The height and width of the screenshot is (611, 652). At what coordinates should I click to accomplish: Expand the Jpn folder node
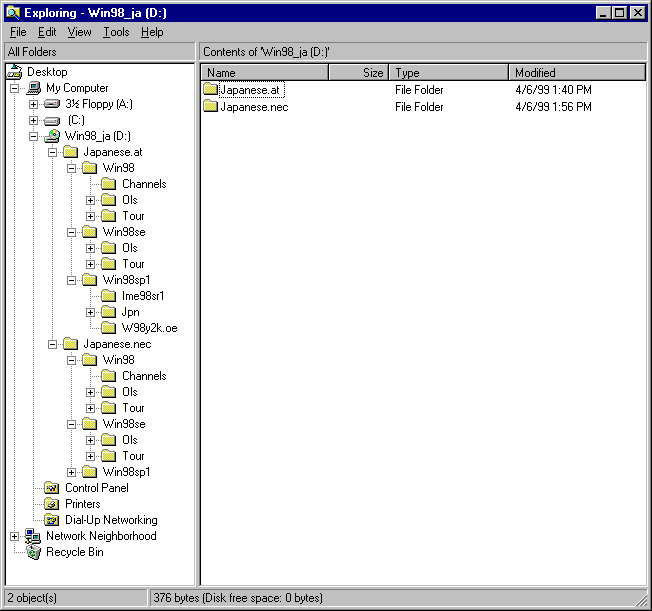pyautogui.click(x=91, y=312)
